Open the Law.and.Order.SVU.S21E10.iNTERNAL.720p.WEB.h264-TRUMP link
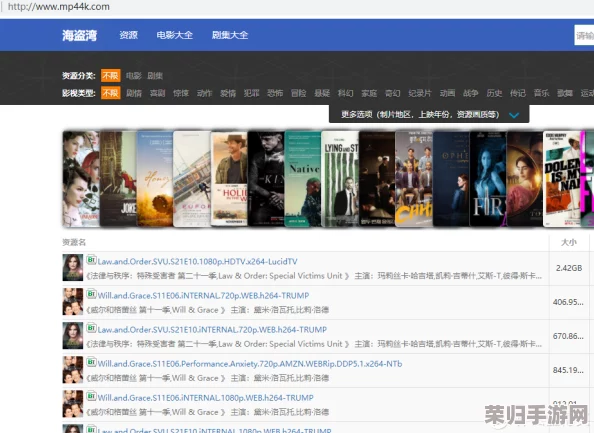This screenshot has width=594, height=433. [212, 330]
